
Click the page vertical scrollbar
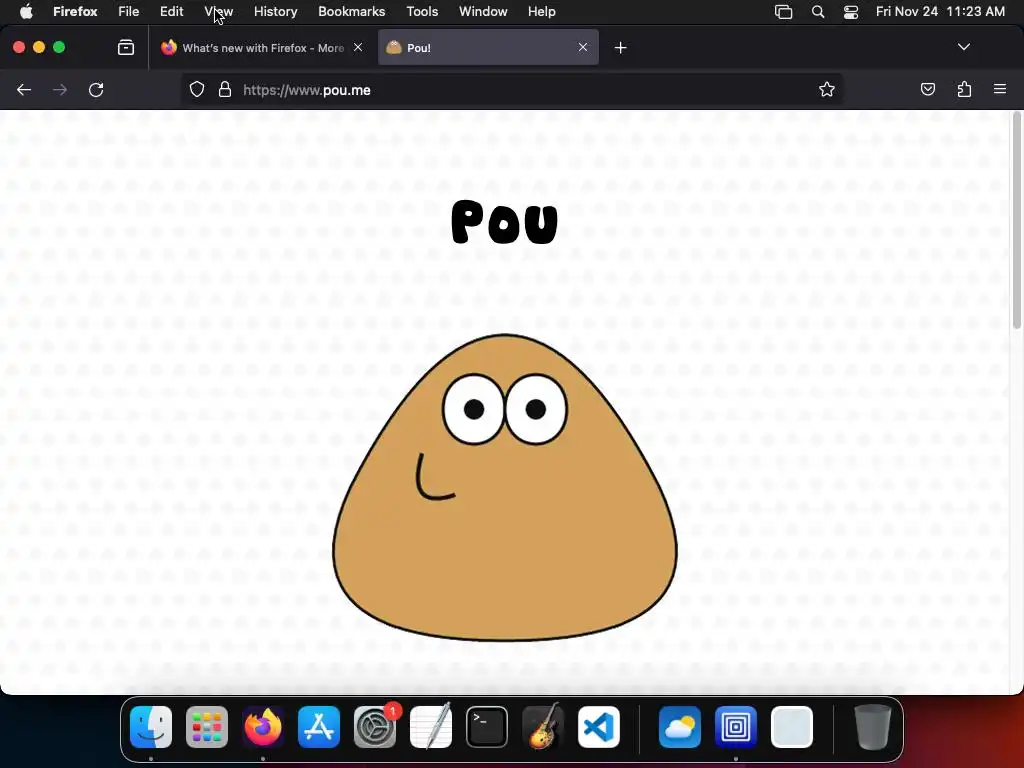click(x=1017, y=221)
